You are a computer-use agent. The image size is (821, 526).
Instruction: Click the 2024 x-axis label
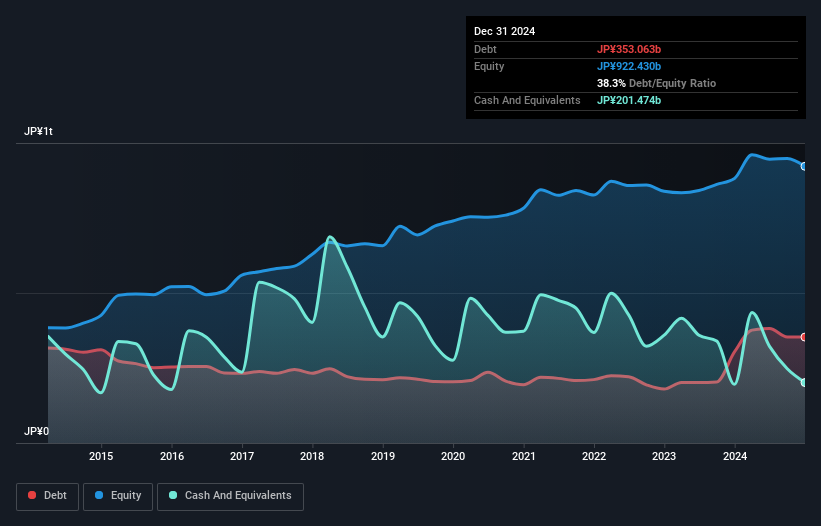[x=735, y=456]
